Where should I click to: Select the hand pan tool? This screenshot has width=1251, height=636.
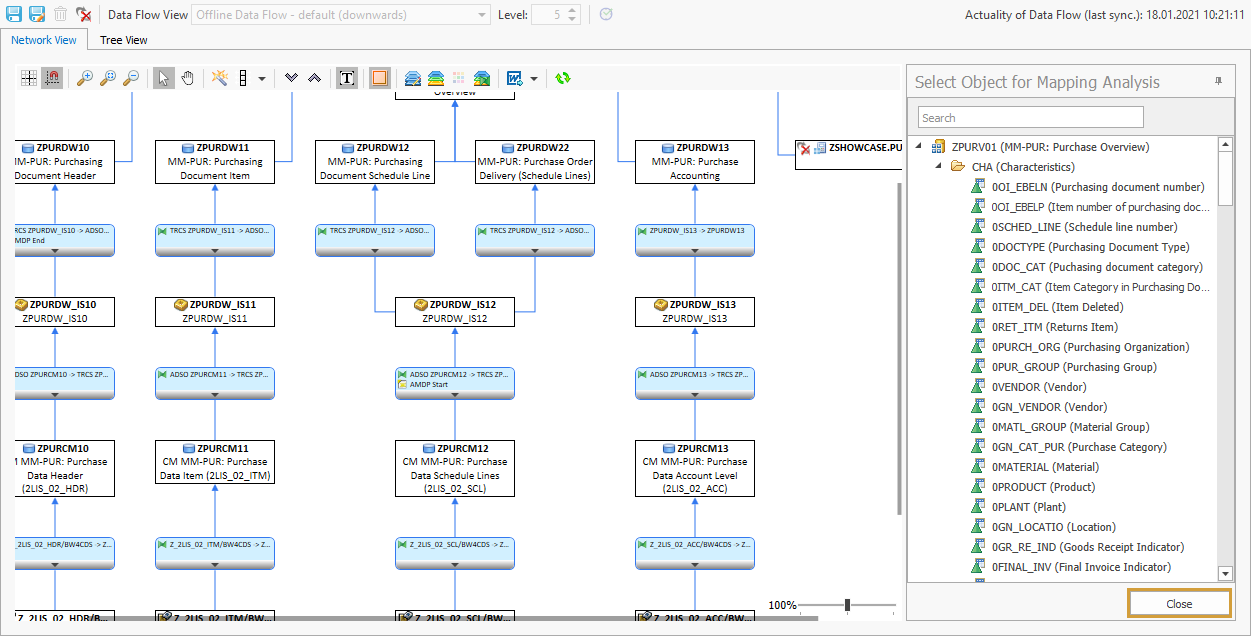point(187,78)
